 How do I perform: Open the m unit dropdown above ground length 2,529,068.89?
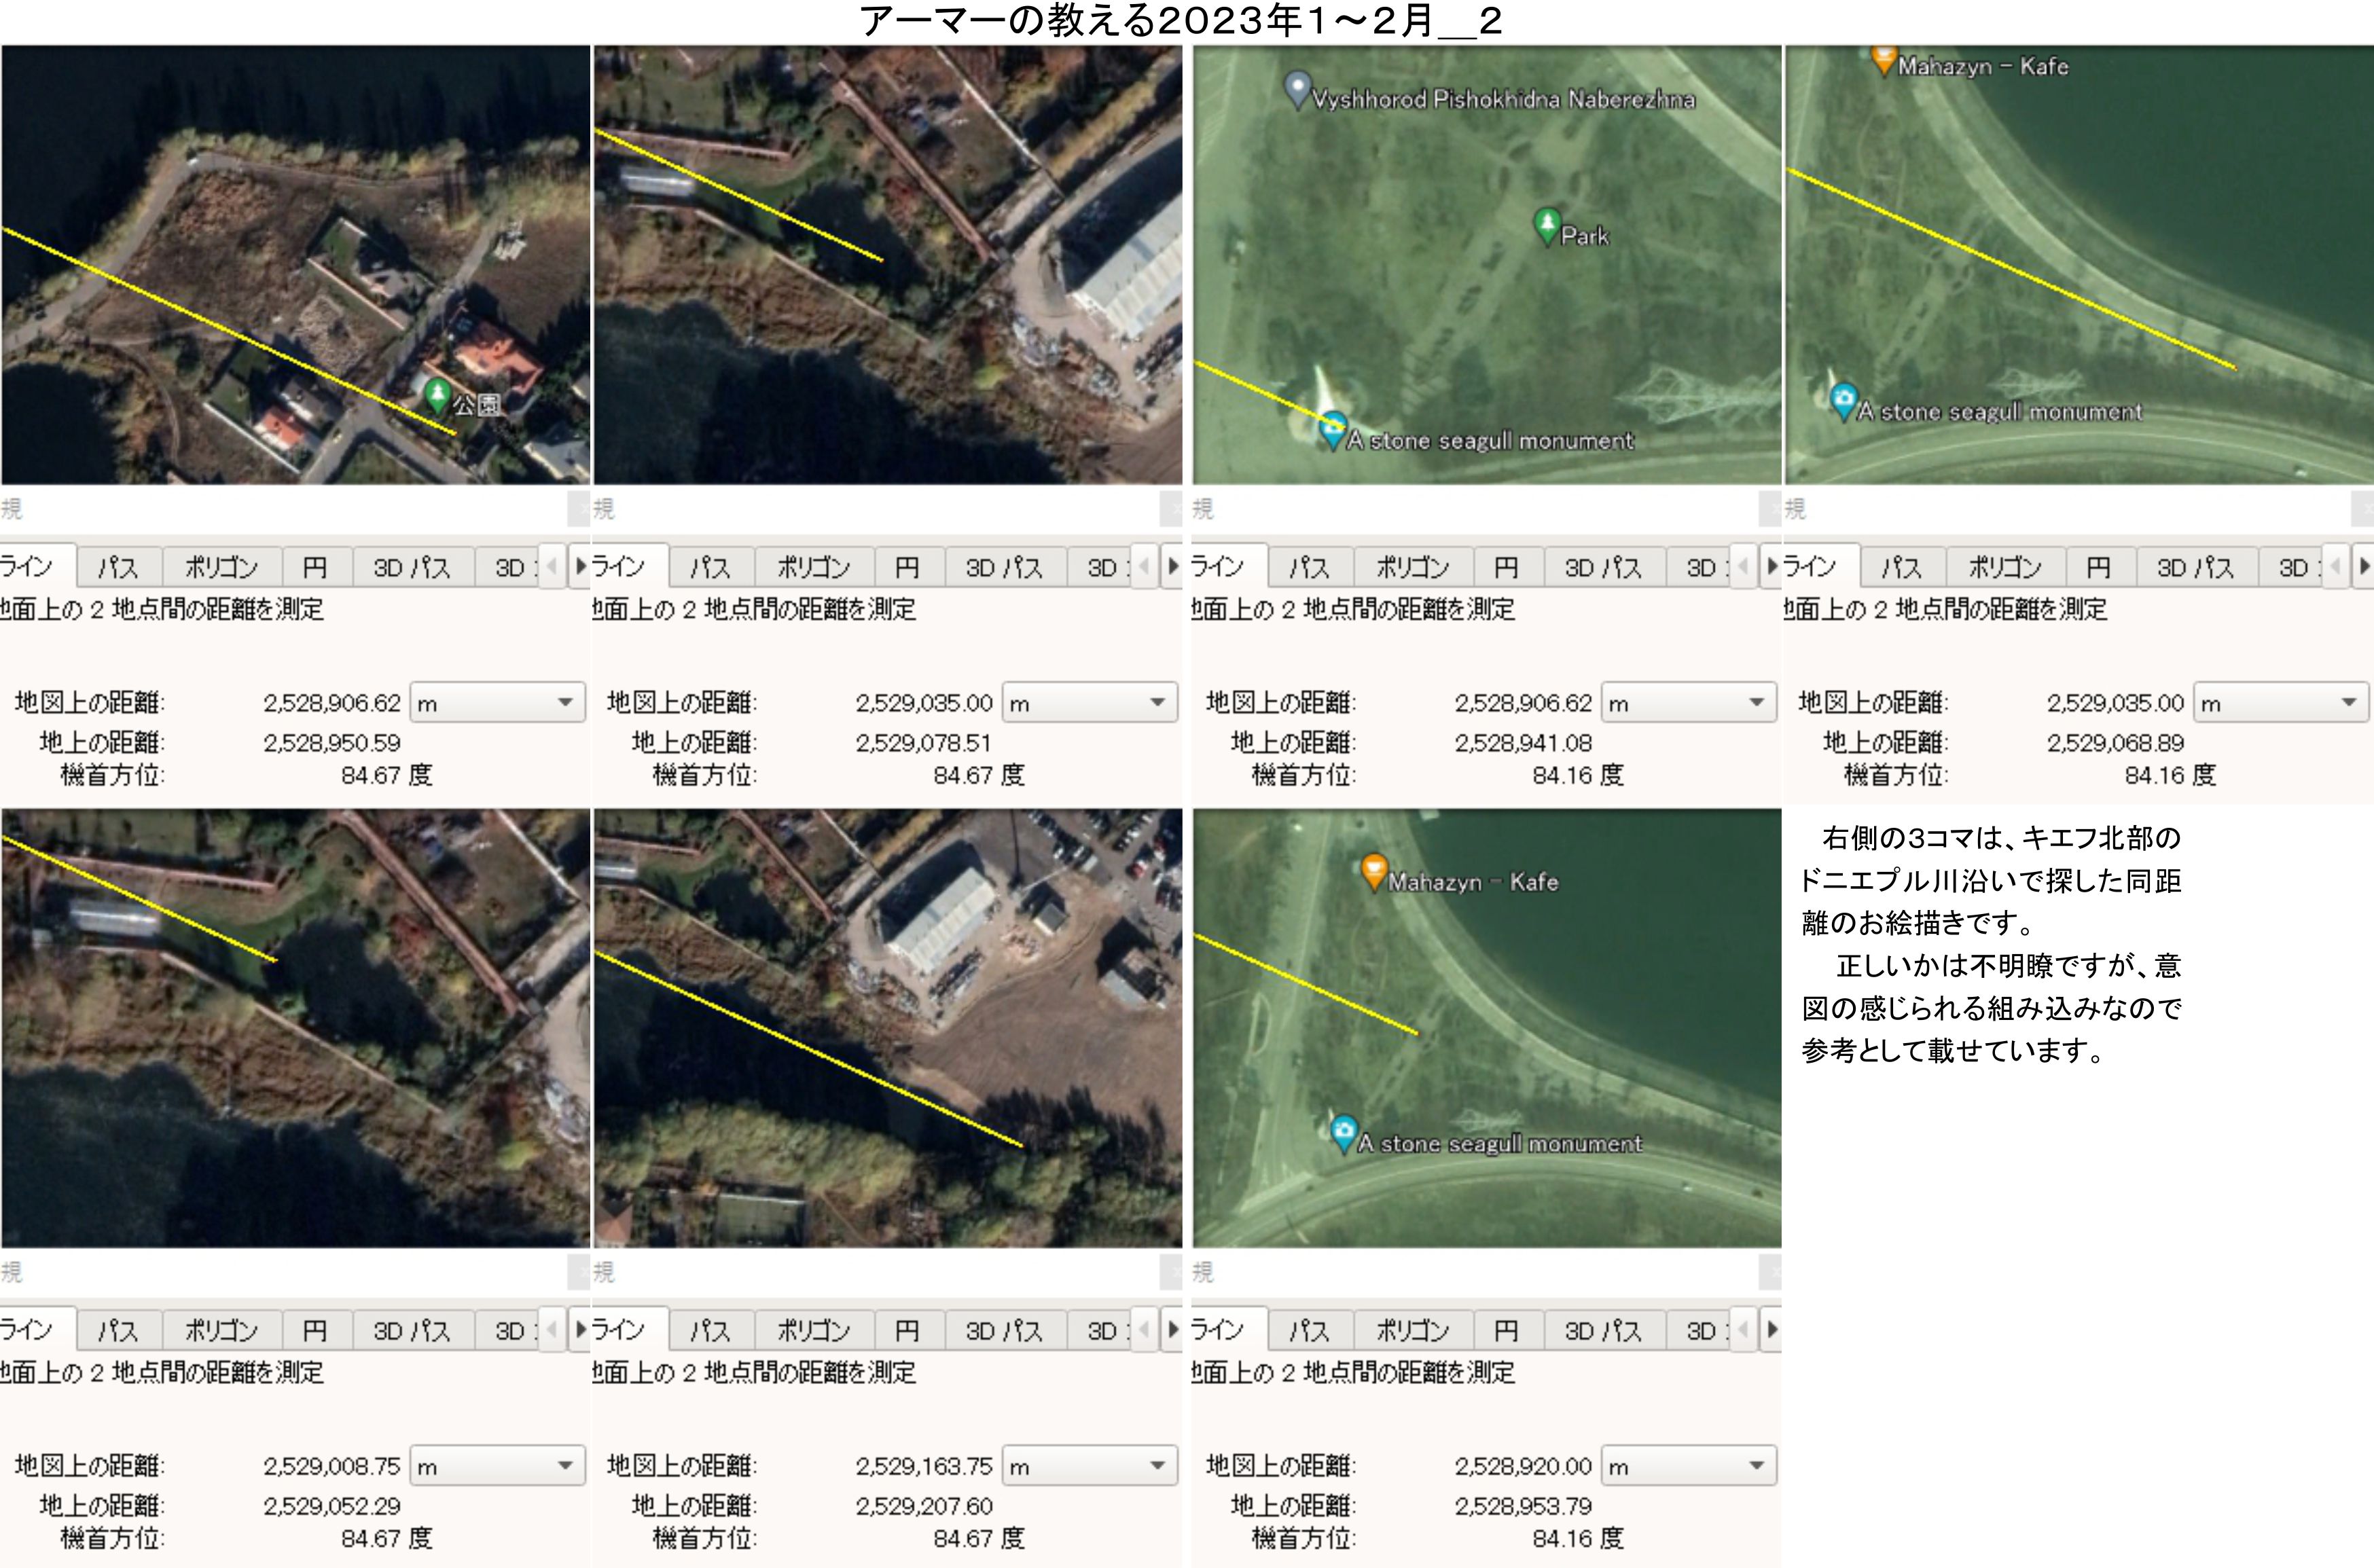(x=2281, y=703)
